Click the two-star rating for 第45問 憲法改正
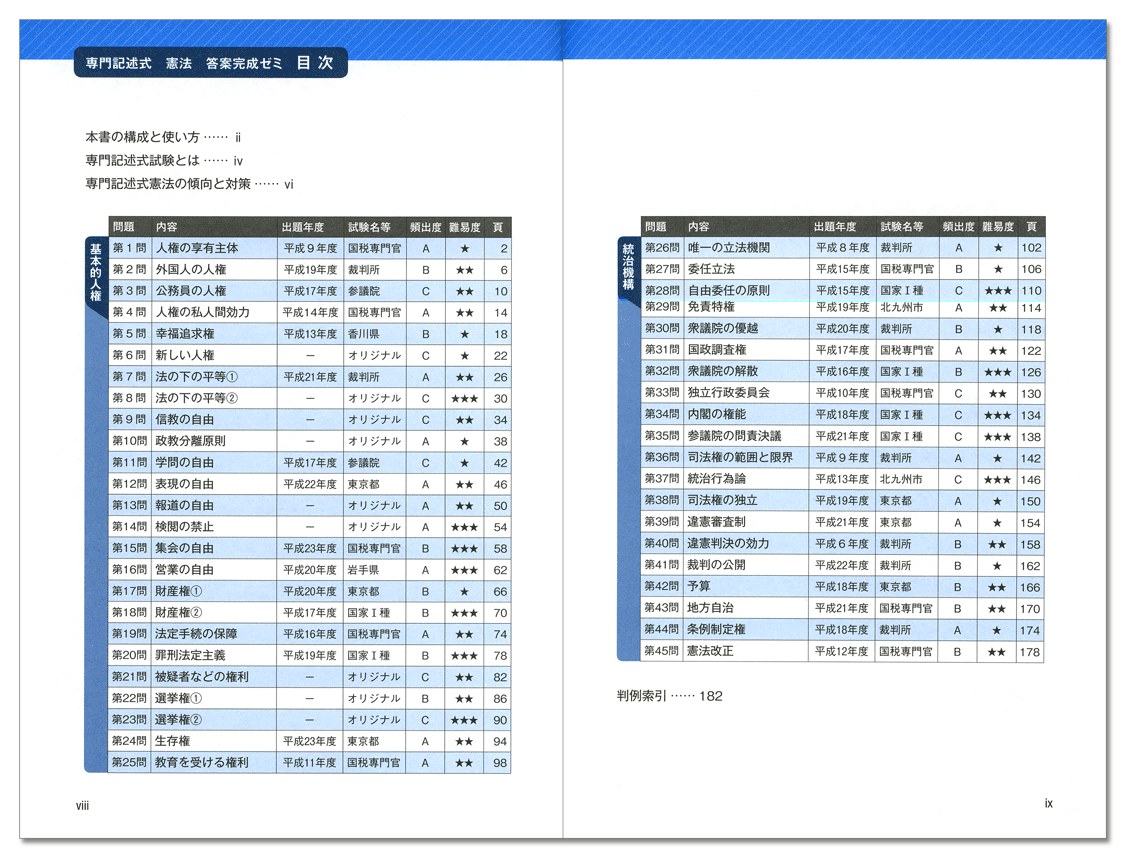This screenshot has height=858, width=1127. 997,652
